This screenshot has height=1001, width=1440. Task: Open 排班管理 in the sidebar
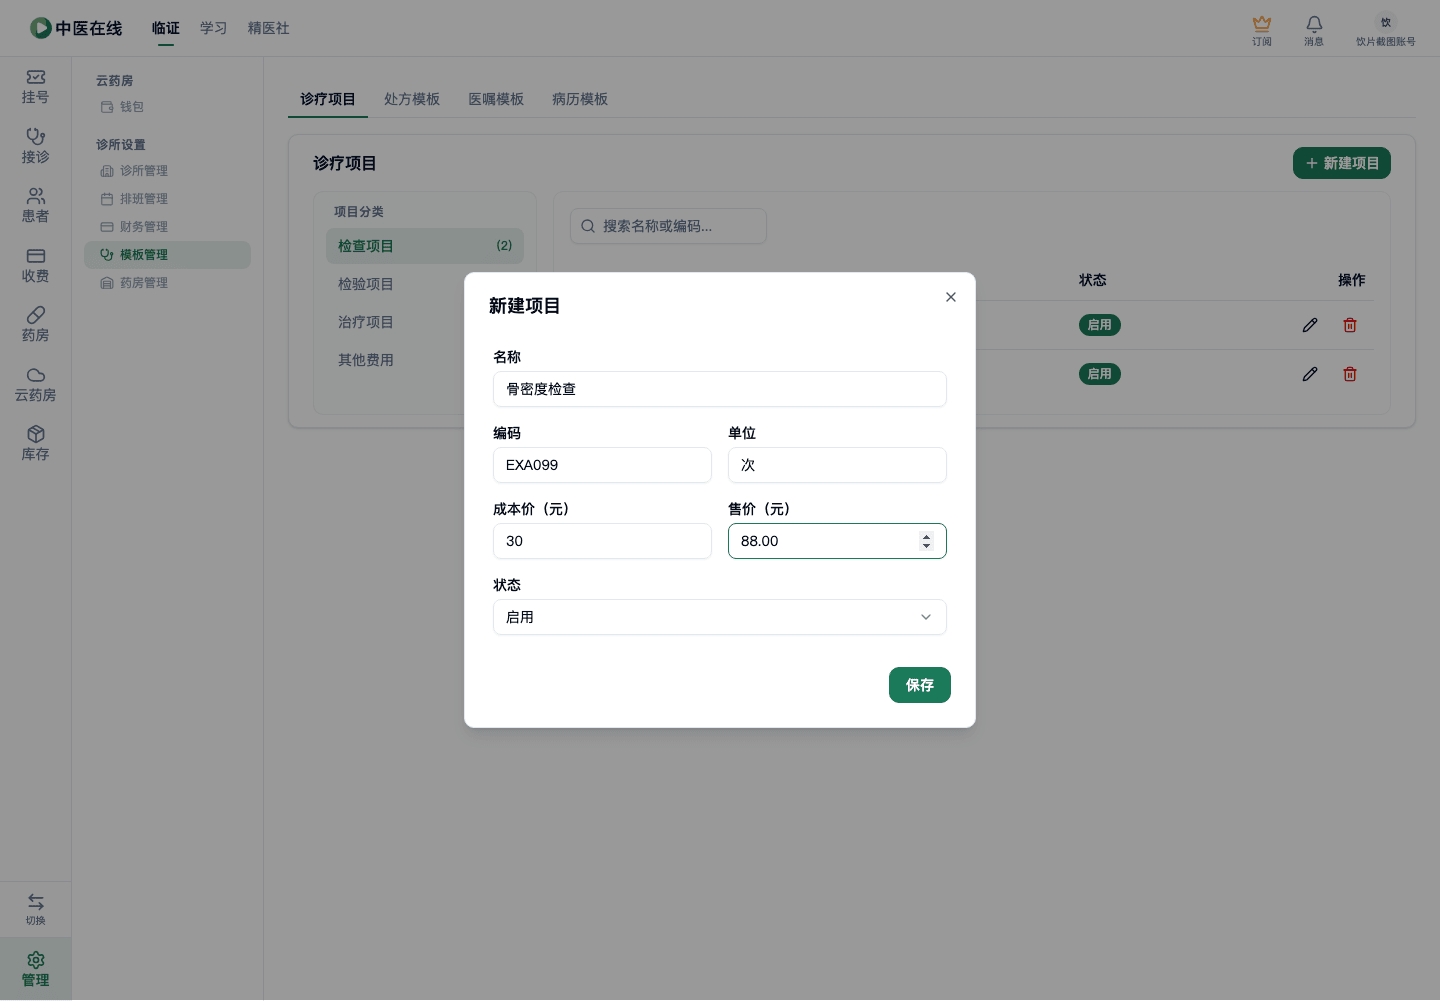[167, 199]
